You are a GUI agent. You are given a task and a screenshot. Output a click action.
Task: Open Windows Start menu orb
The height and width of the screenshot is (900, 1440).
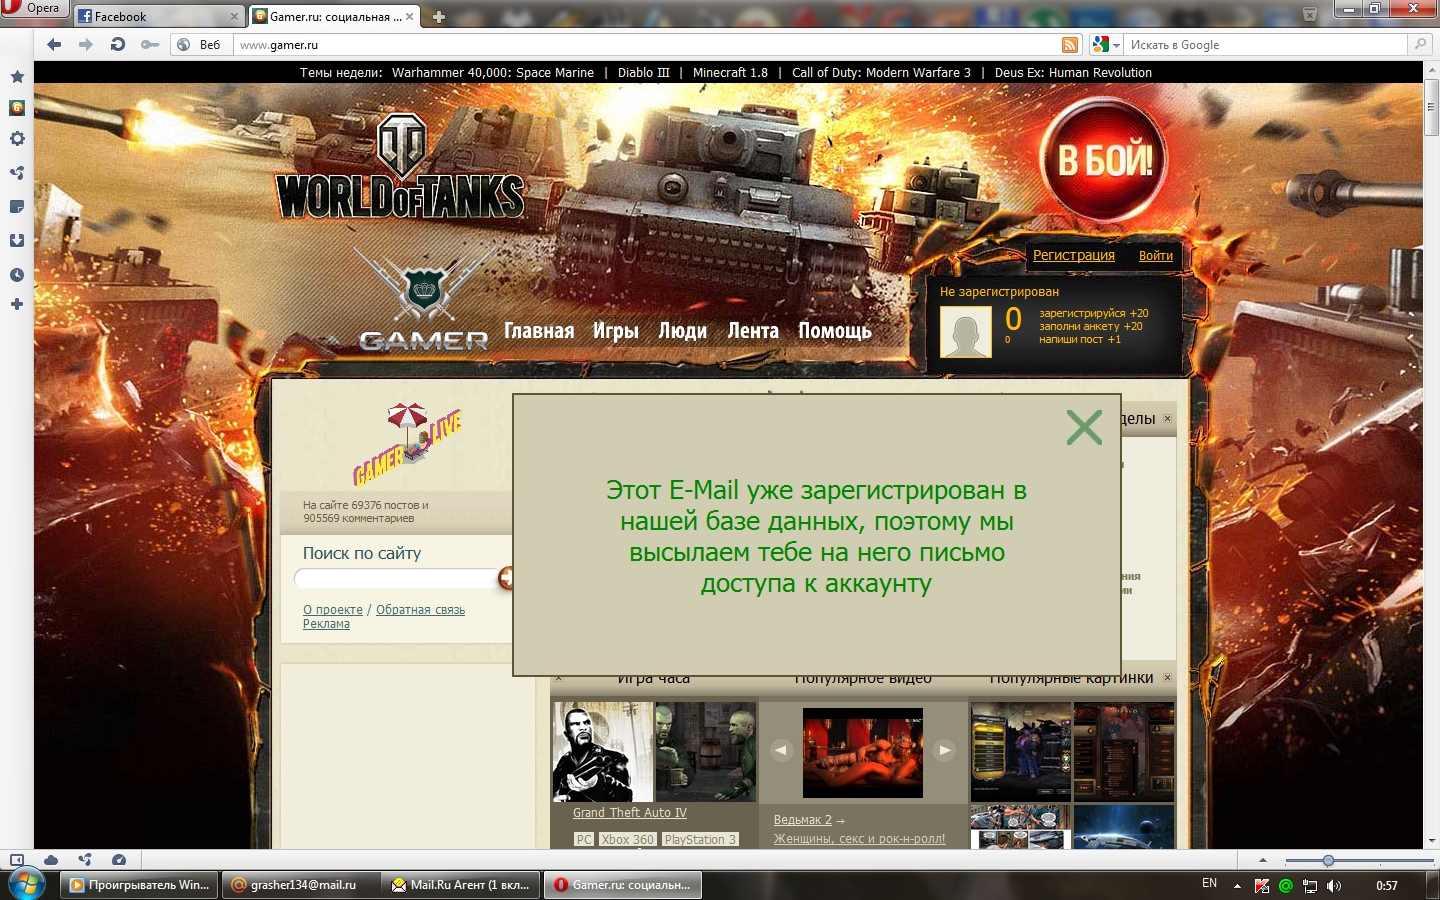pos(28,885)
